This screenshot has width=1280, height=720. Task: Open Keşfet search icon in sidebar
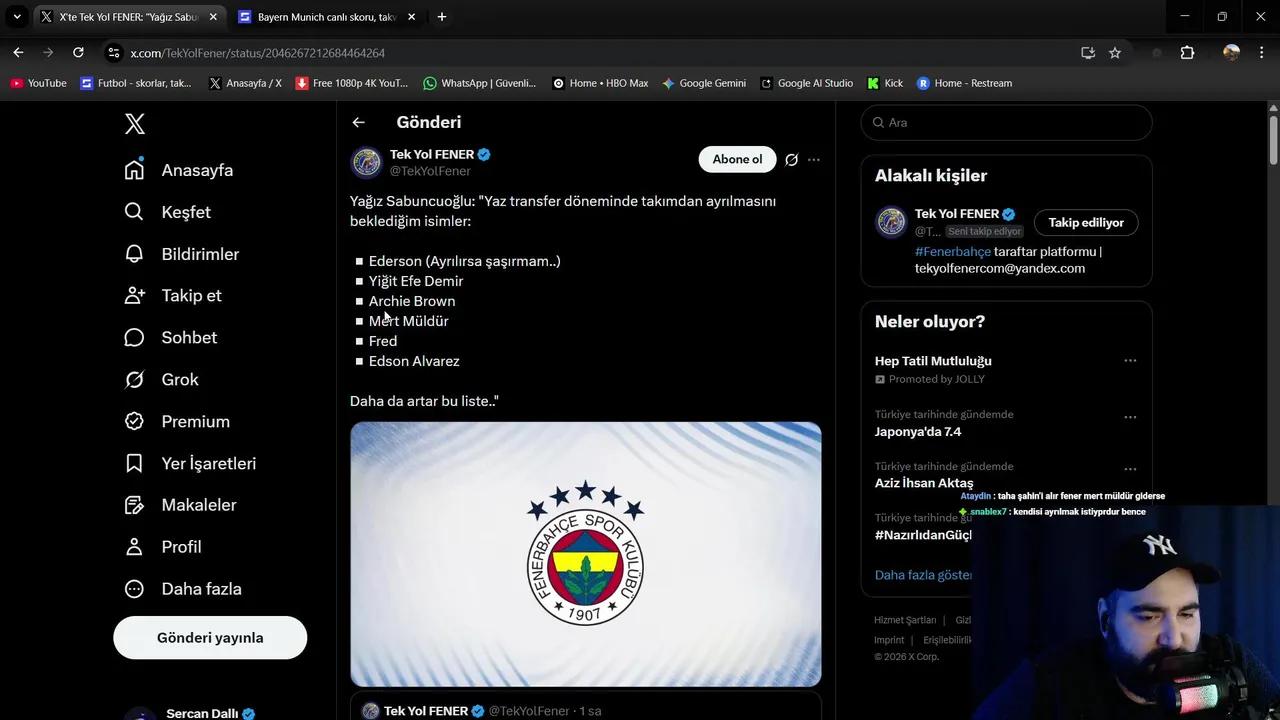tap(134, 212)
